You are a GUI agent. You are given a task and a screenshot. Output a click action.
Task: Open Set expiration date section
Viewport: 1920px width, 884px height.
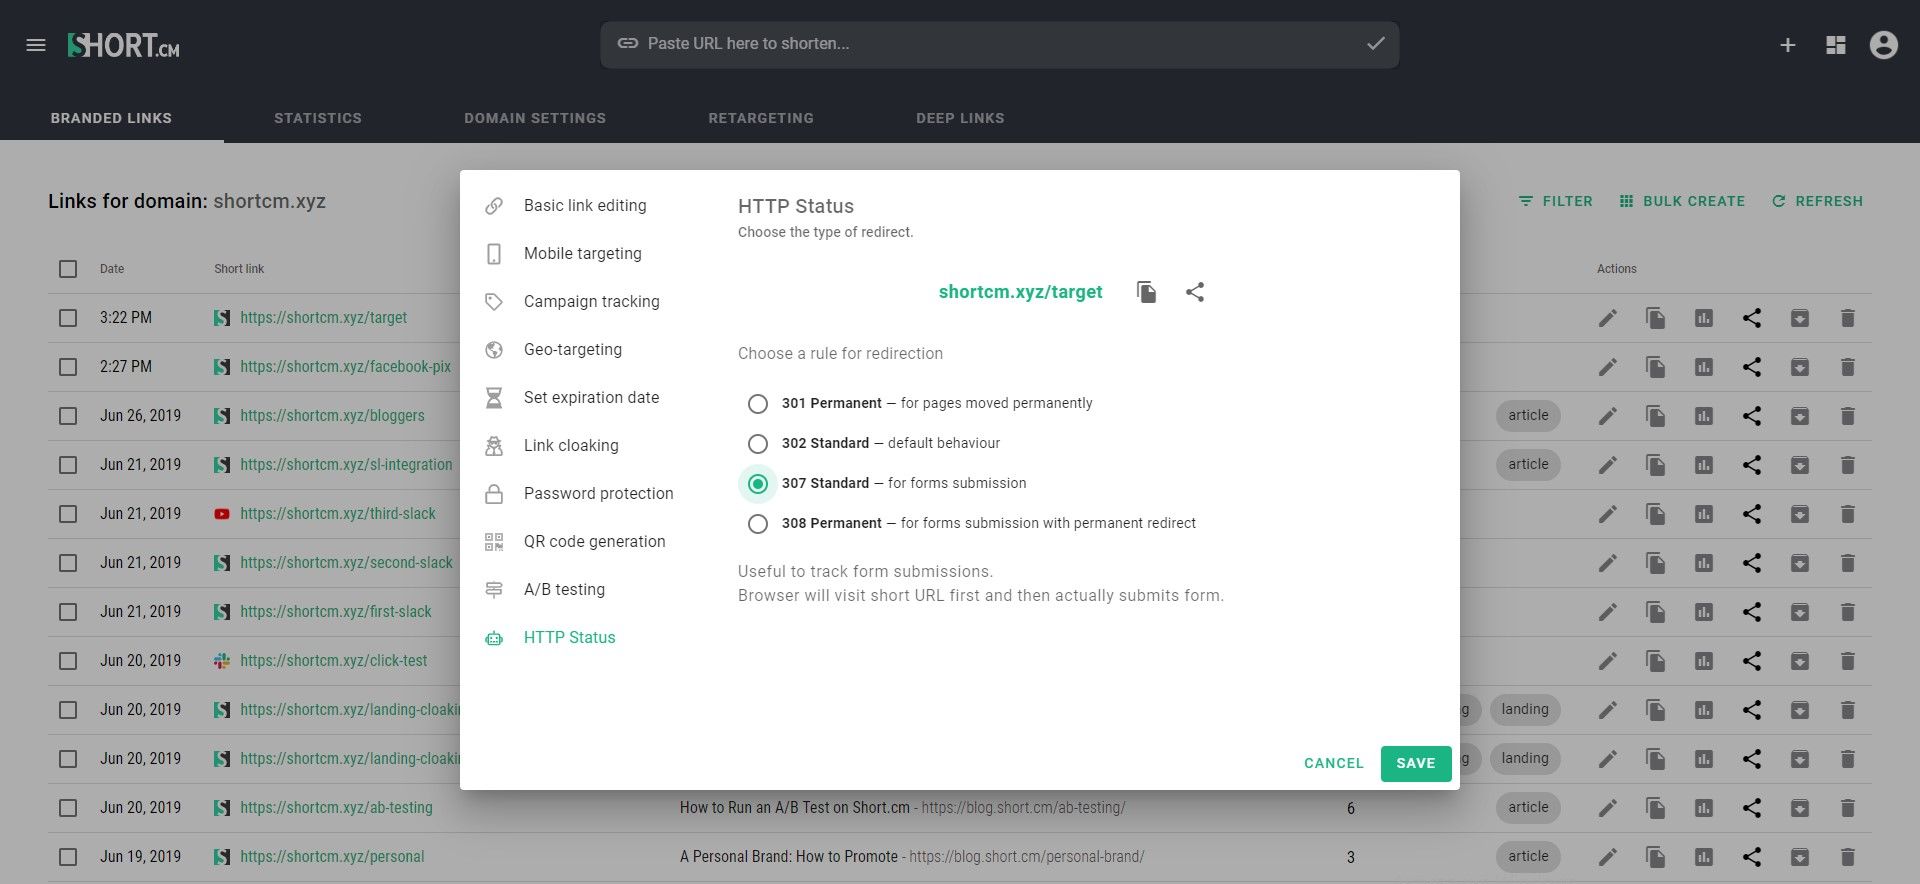point(591,398)
